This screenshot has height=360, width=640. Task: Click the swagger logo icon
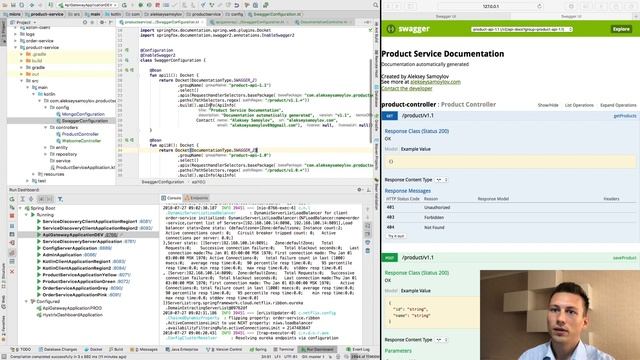point(391,29)
